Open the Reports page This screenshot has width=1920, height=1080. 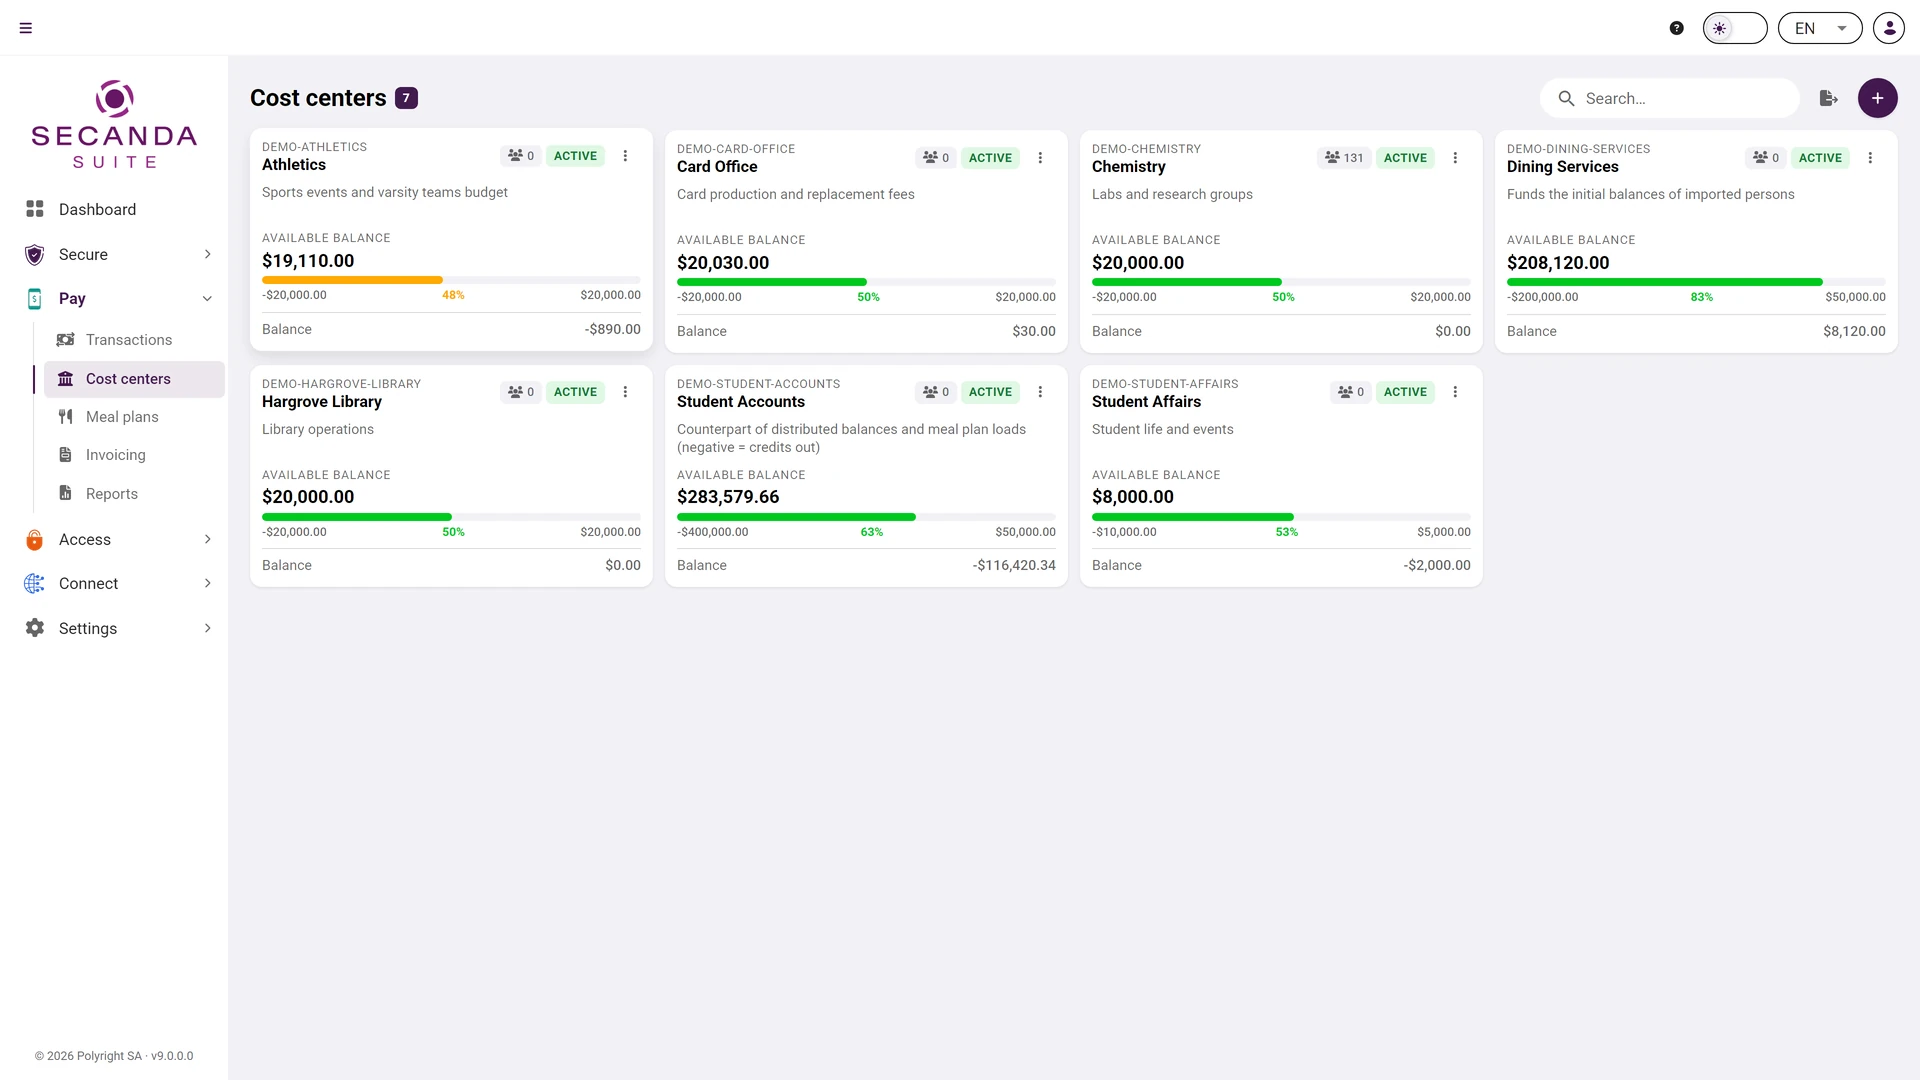click(x=134, y=494)
